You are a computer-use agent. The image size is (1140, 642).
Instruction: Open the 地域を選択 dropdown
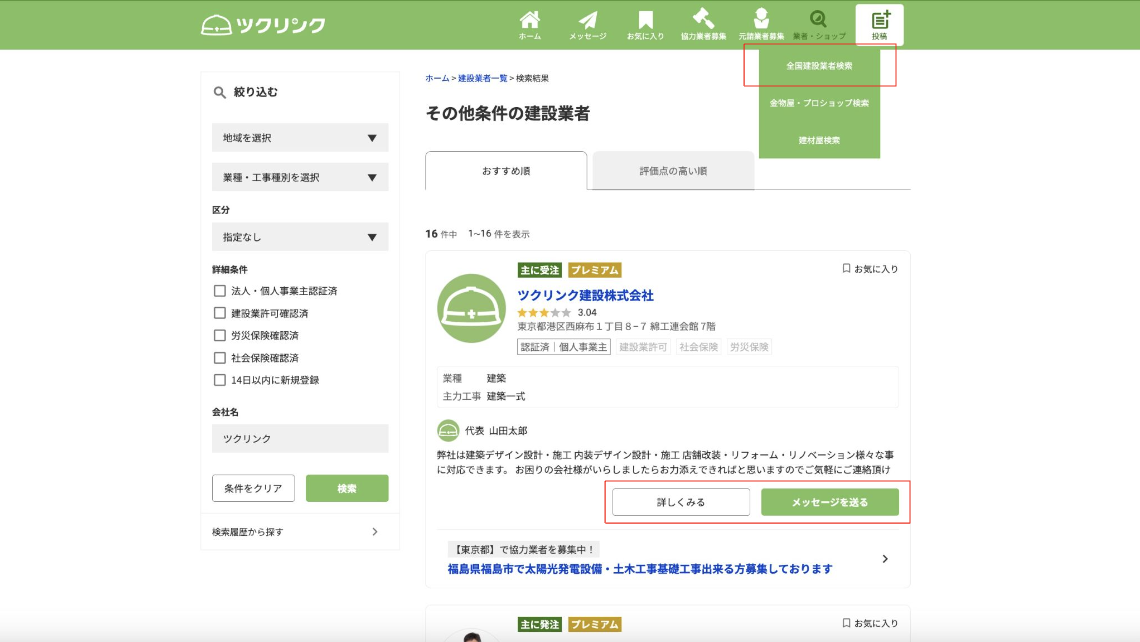point(300,138)
